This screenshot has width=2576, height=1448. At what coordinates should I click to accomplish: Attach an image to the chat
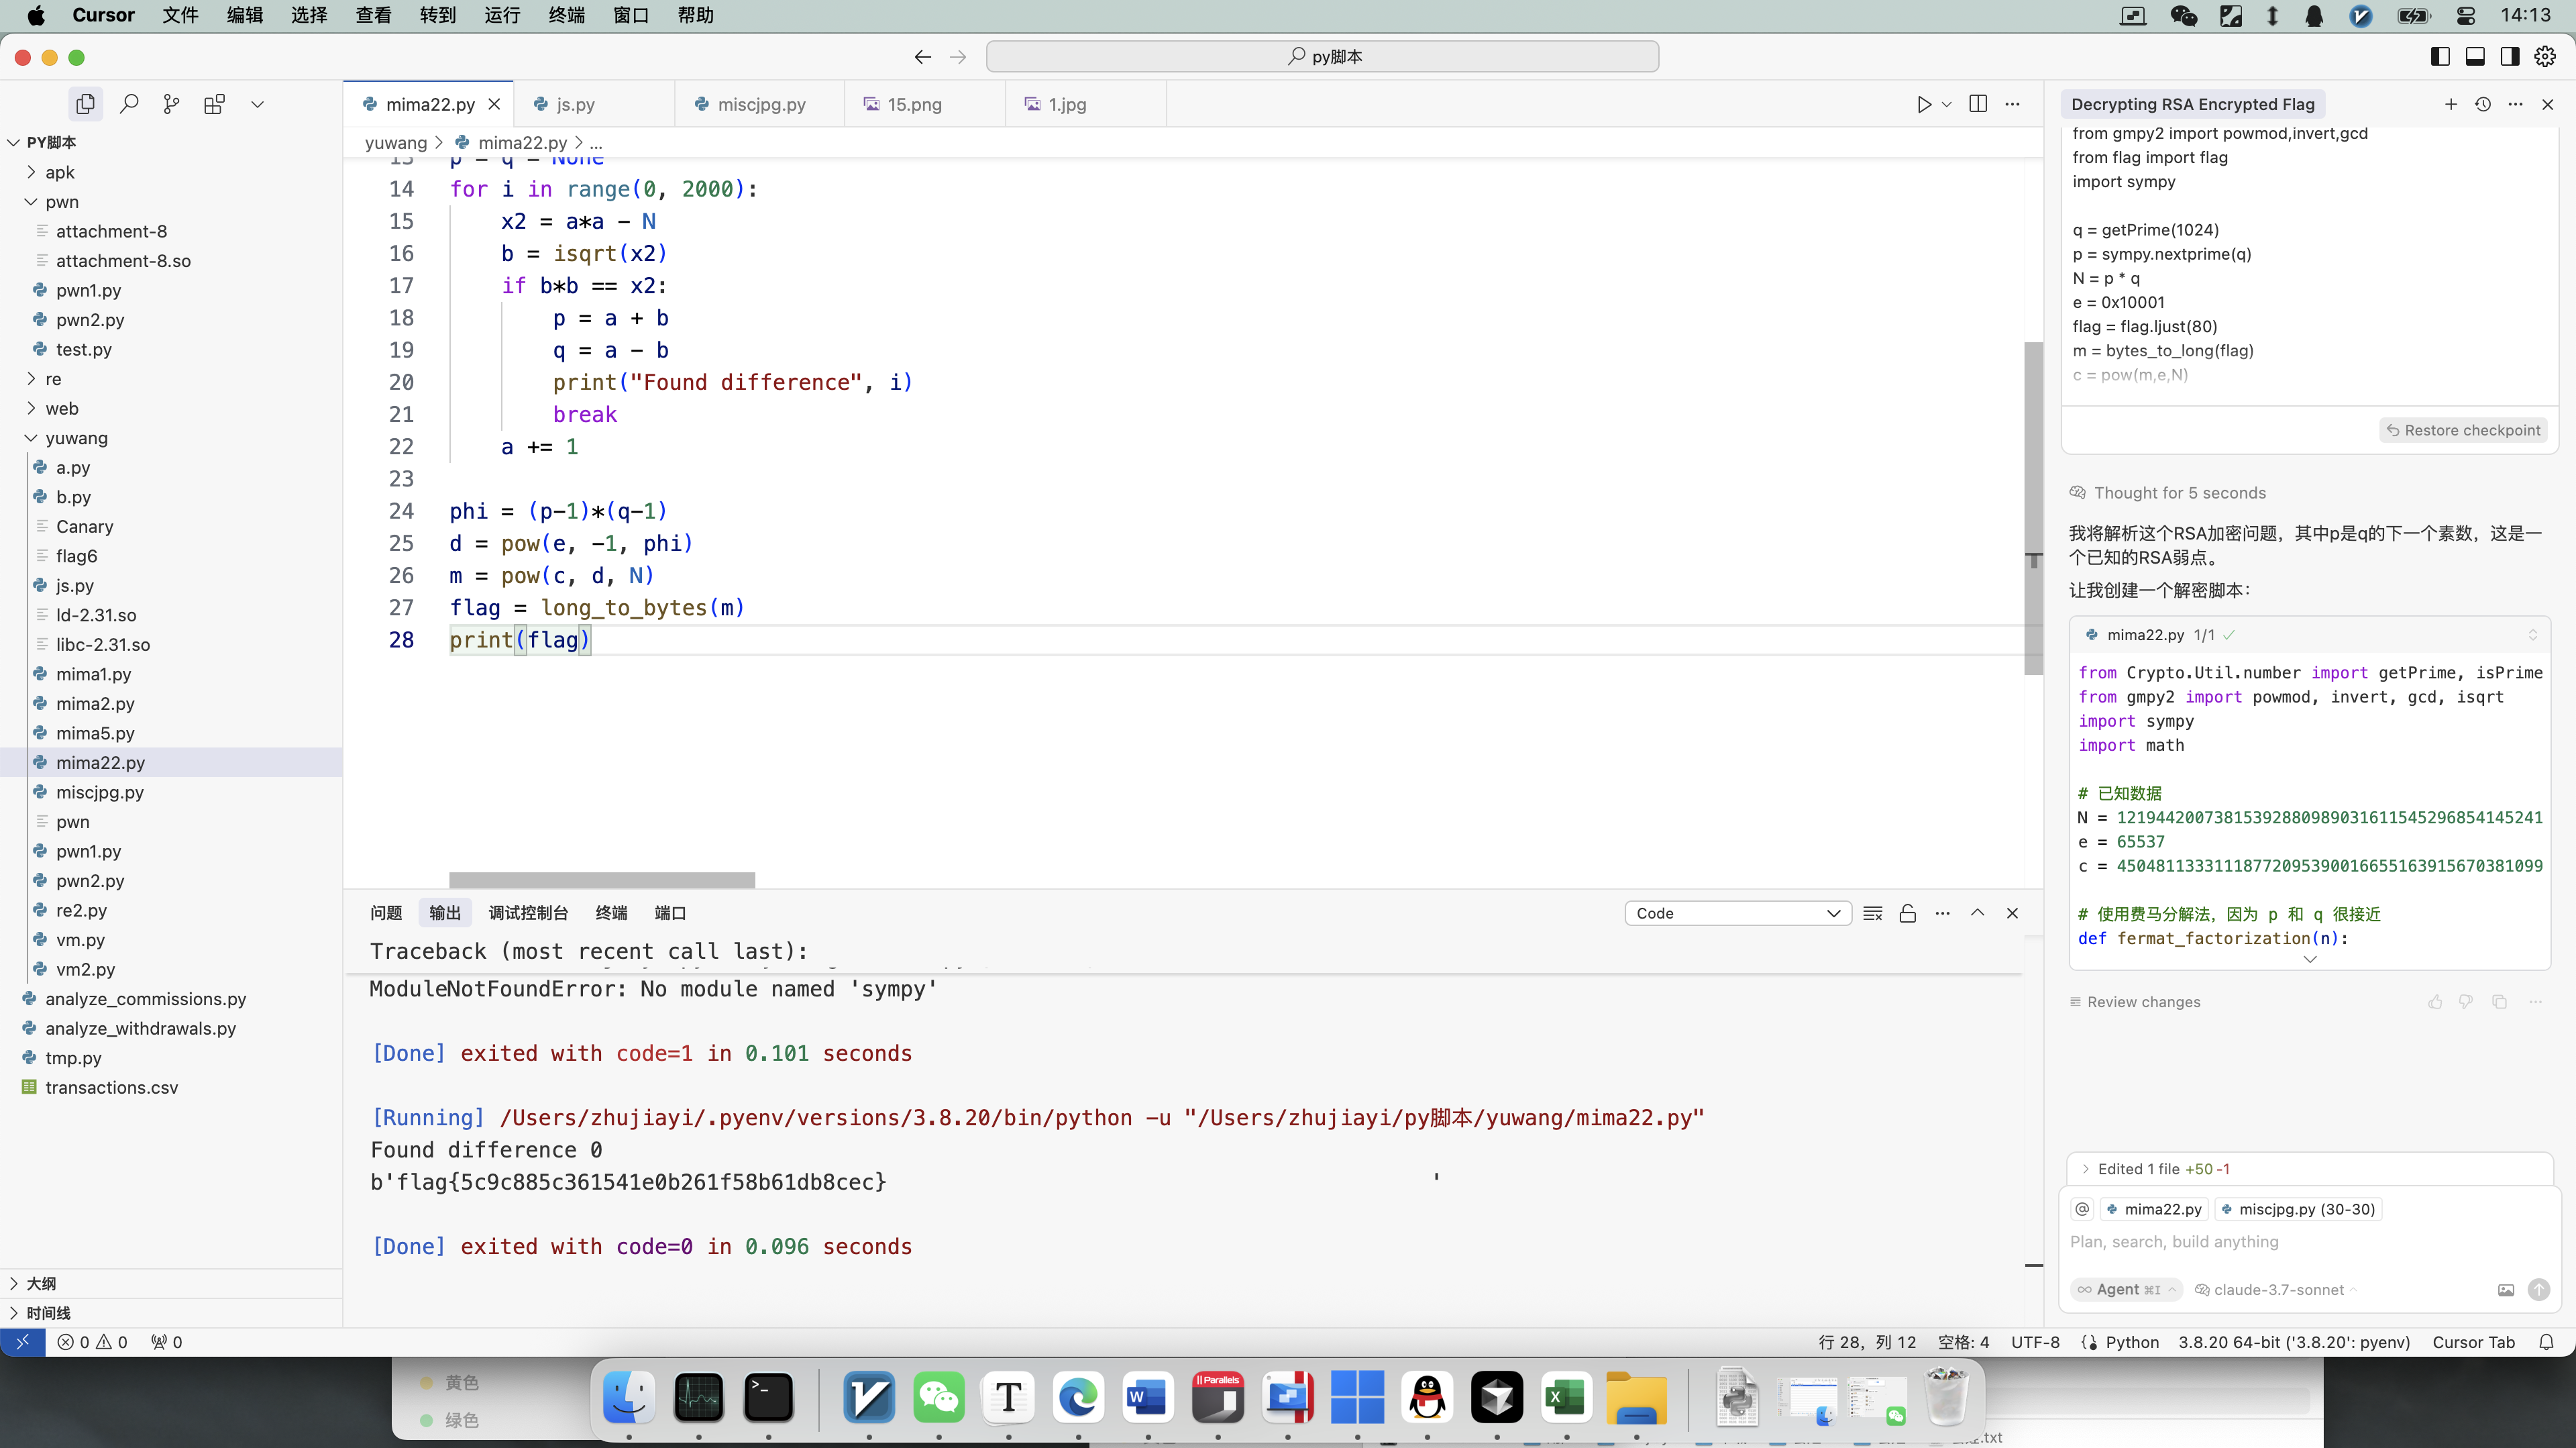click(x=2506, y=1290)
